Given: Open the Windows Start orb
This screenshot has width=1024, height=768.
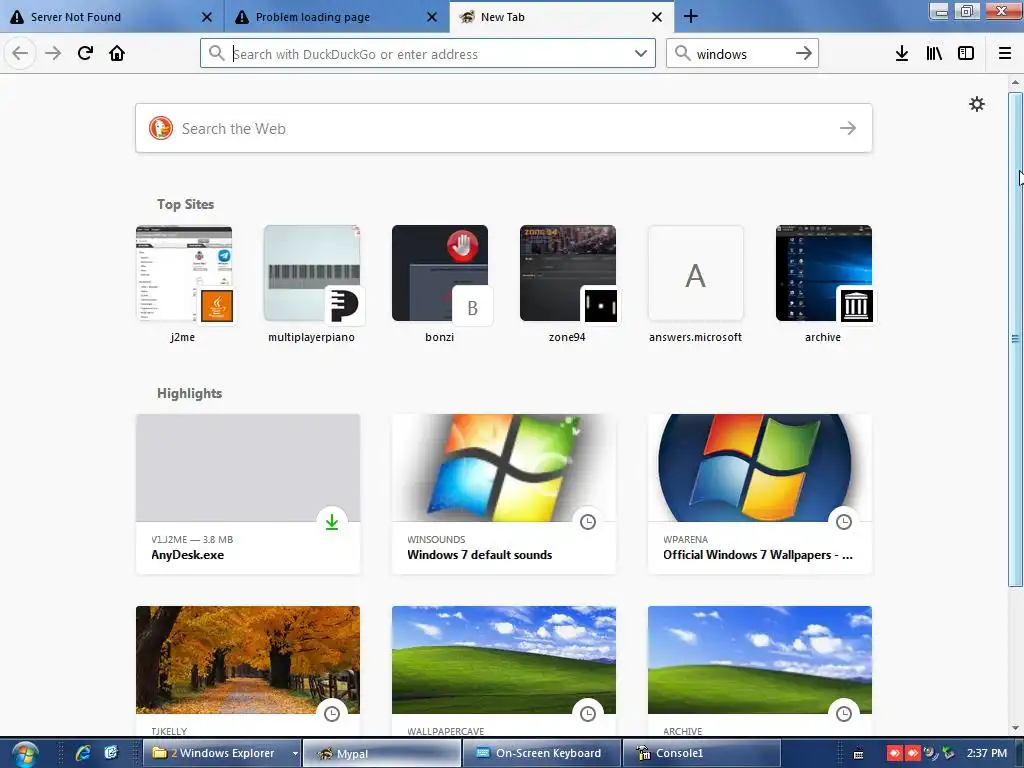Looking at the screenshot, I should 25,754.
